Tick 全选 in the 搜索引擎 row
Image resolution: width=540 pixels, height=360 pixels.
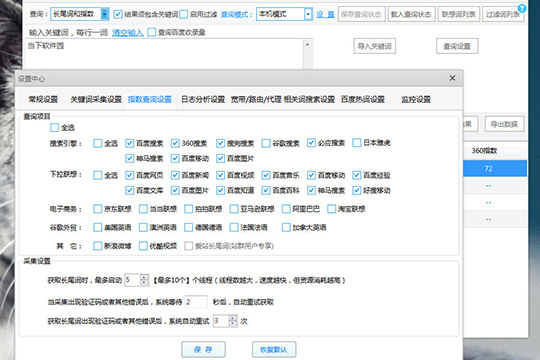(97, 143)
